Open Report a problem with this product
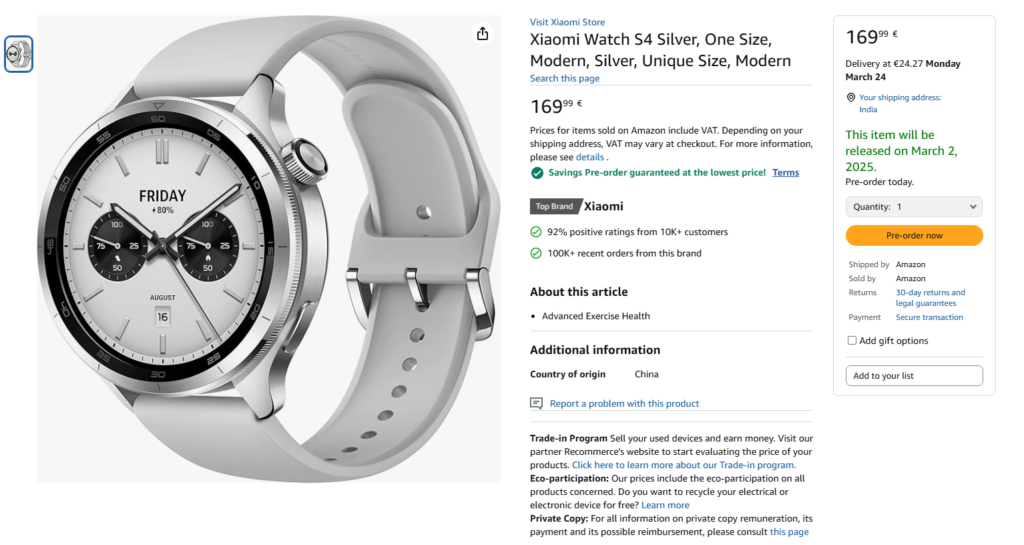Image resolution: width=1024 pixels, height=545 pixels. coord(624,404)
